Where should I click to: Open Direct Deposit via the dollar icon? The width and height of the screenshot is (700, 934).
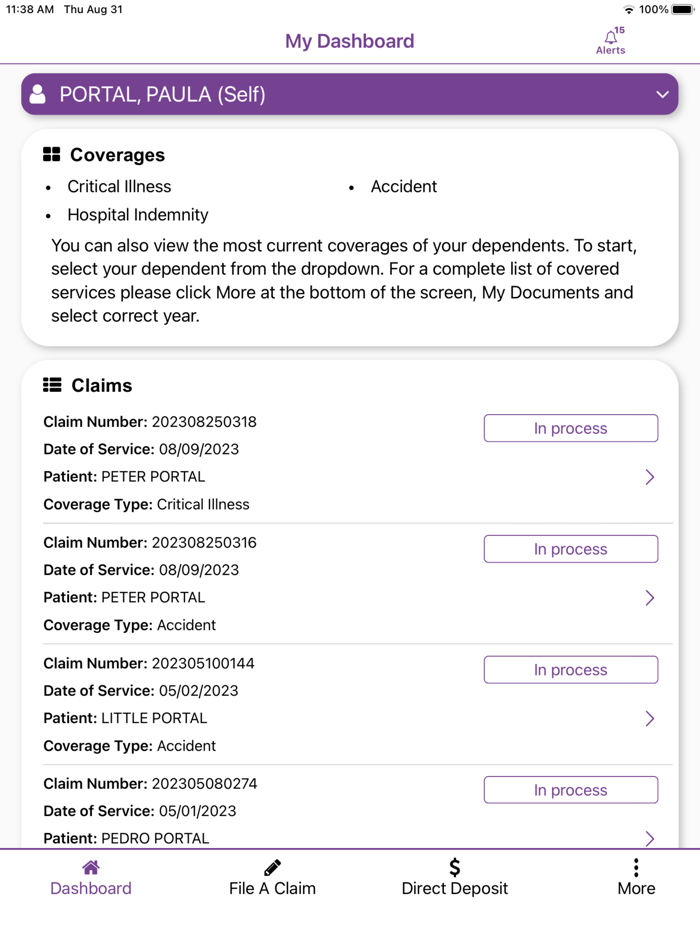coord(454,866)
